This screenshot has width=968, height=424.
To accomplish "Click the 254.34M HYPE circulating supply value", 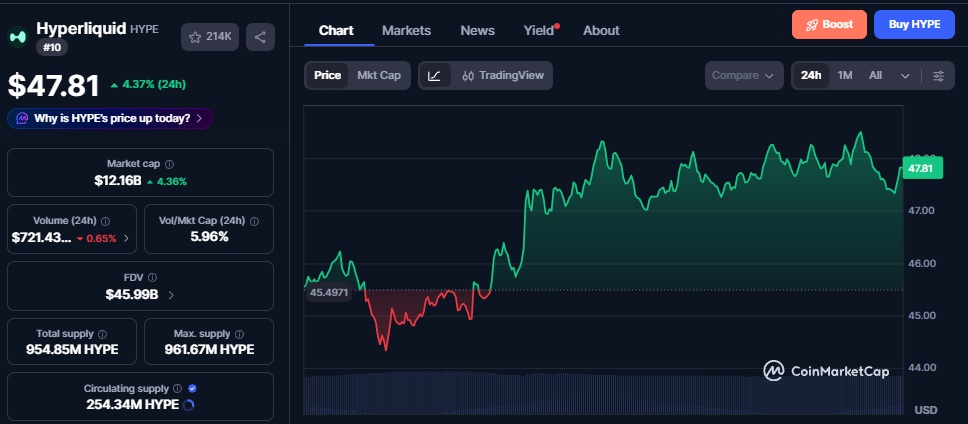I will [133, 405].
